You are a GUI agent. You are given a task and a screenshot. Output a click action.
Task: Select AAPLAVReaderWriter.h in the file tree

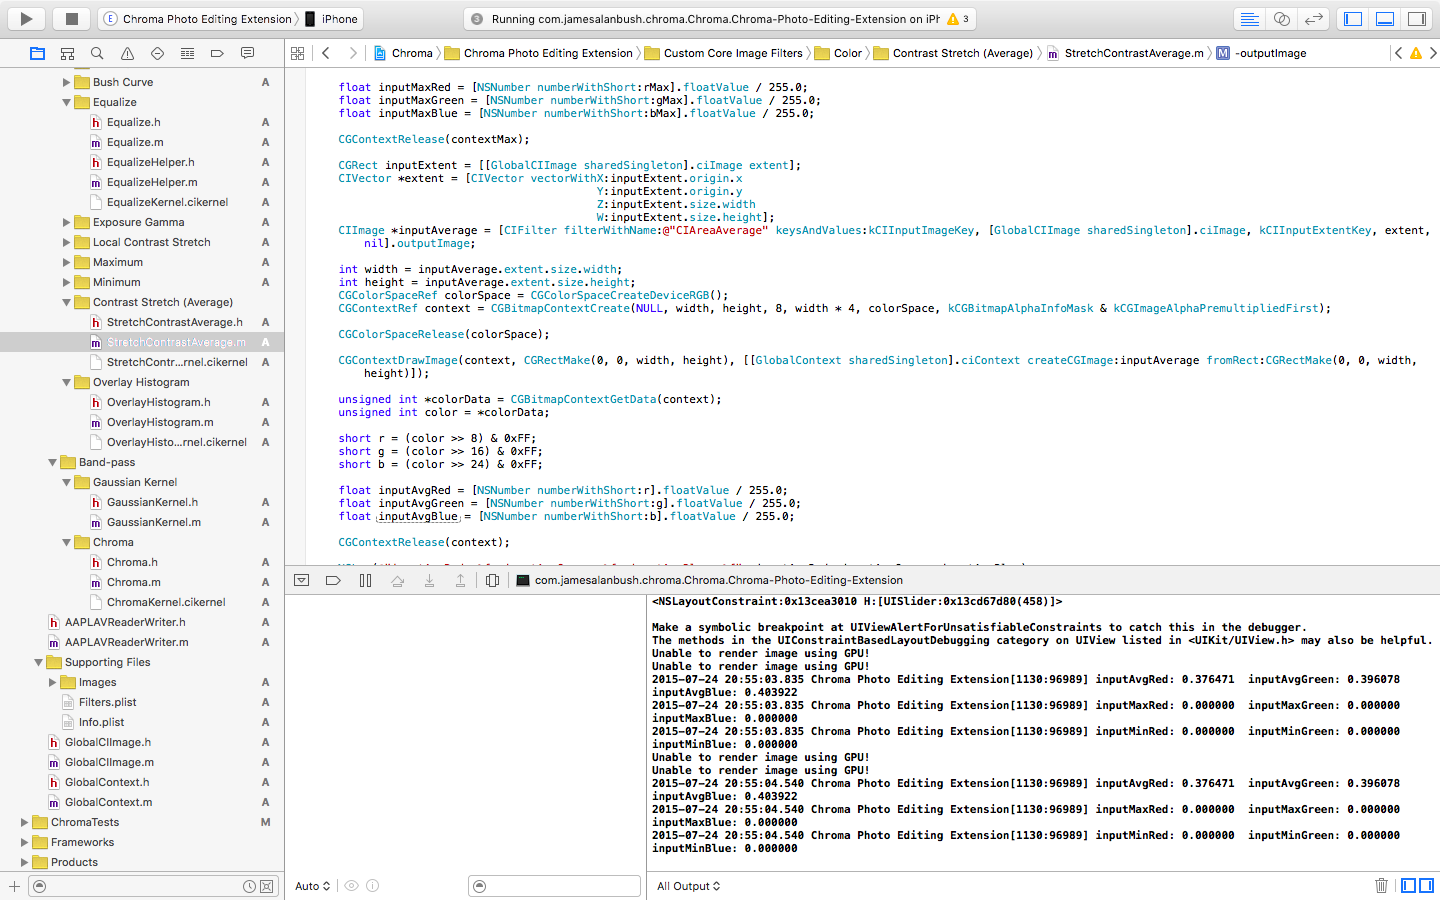pos(125,622)
